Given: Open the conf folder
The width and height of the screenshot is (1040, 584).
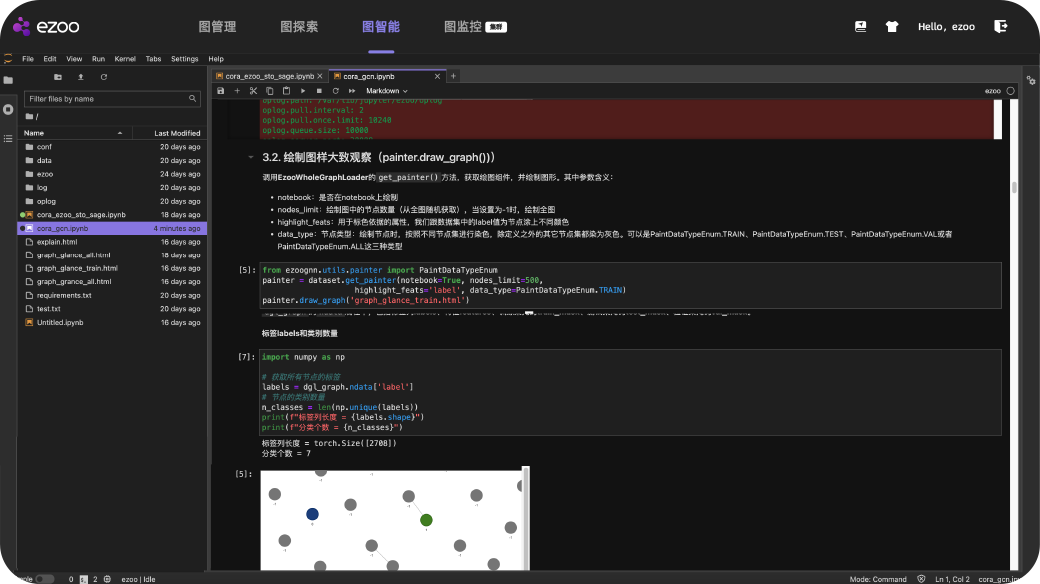Looking at the screenshot, I should 44,147.
